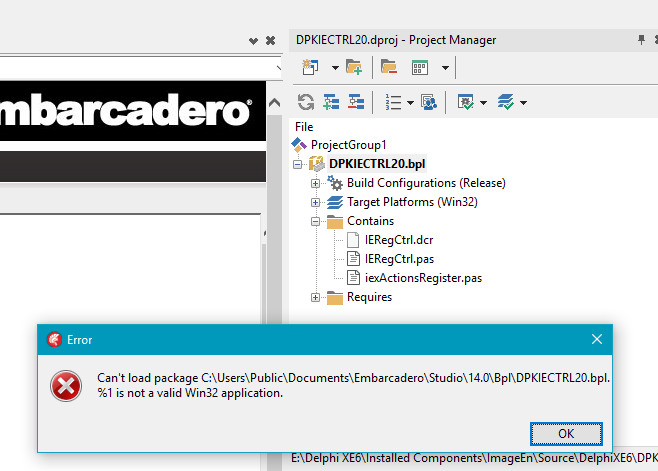Click the numbered list sort icon
Image resolution: width=658 pixels, height=471 pixels.
[393, 102]
